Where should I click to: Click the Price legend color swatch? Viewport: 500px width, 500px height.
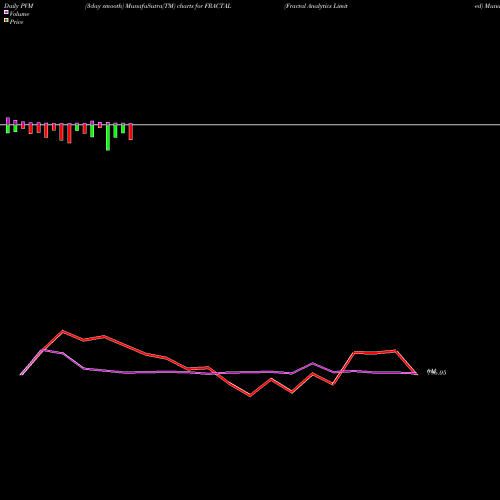point(6,20)
